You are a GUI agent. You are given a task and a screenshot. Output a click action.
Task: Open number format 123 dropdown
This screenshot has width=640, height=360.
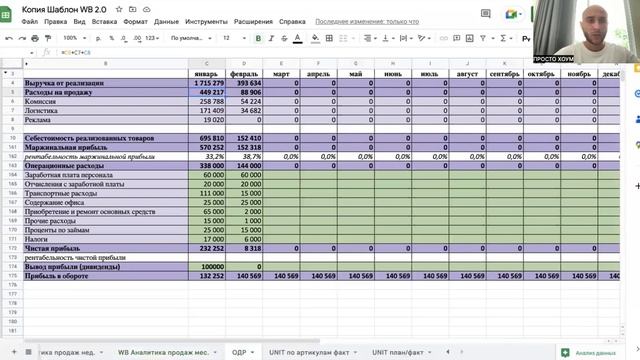pyautogui.click(x=152, y=38)
